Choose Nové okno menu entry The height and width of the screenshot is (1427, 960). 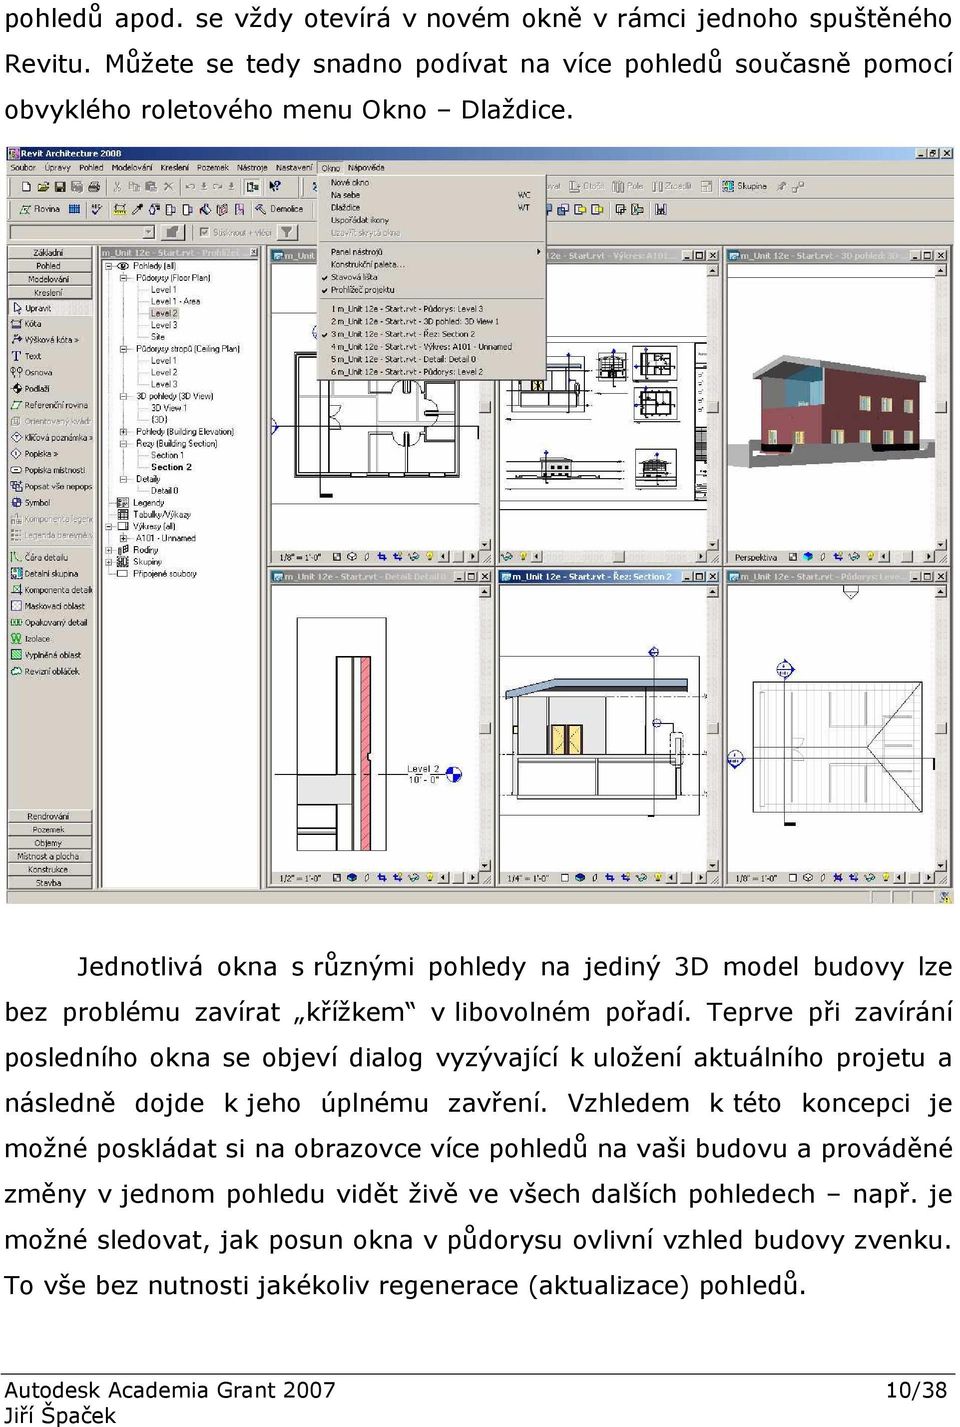[x=430, y=183]
